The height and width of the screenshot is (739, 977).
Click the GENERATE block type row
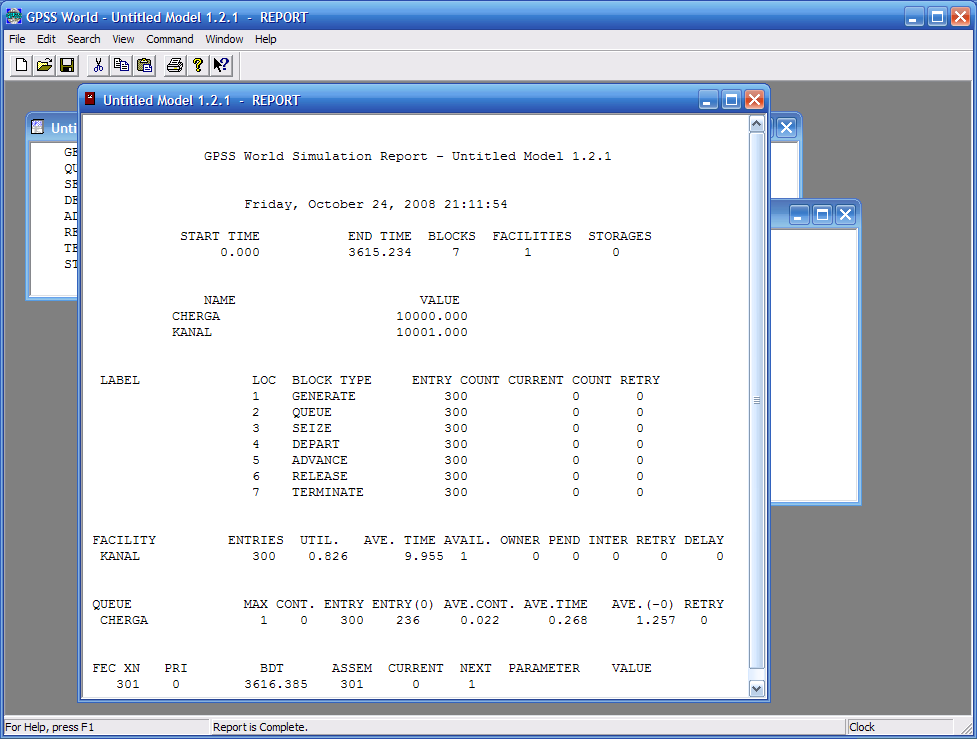[x=323, y=396]
